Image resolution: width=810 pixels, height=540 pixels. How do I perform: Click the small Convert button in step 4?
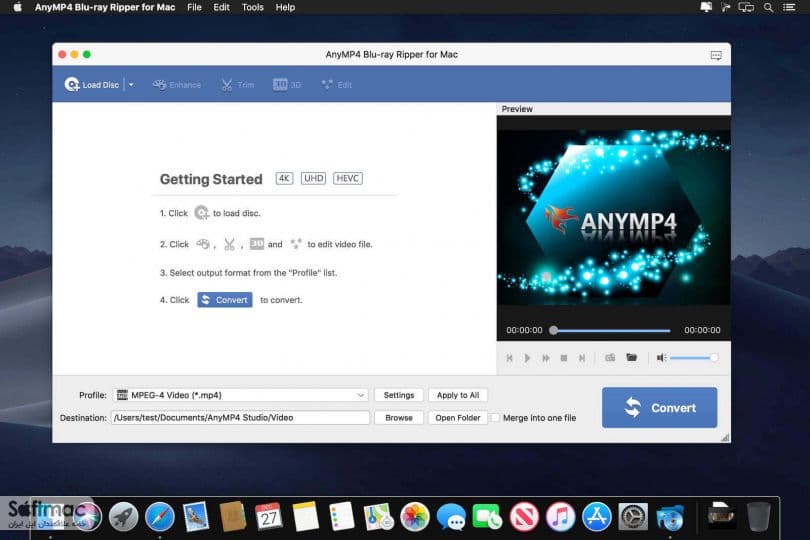(x=225, y=300)
